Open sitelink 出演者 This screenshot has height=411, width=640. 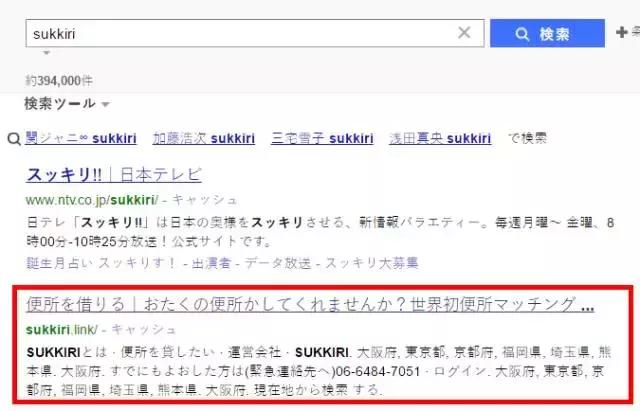tap(211, 263)
